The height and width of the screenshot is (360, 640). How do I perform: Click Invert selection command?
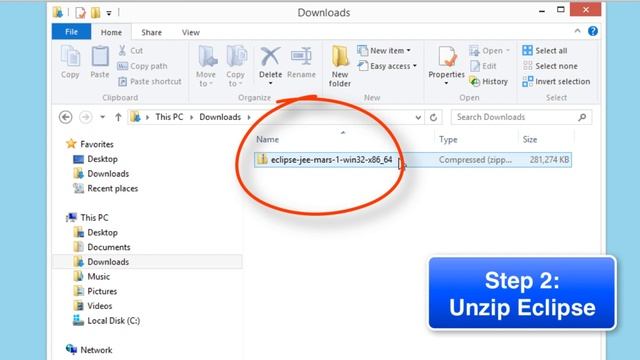click(x=556, y=82)
